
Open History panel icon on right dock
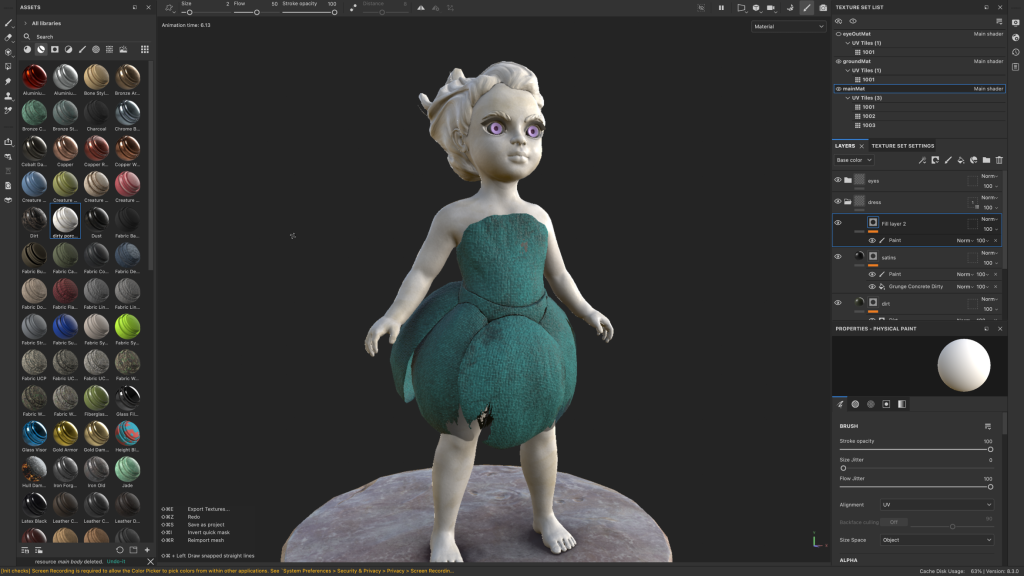[x=1016, y=52]
